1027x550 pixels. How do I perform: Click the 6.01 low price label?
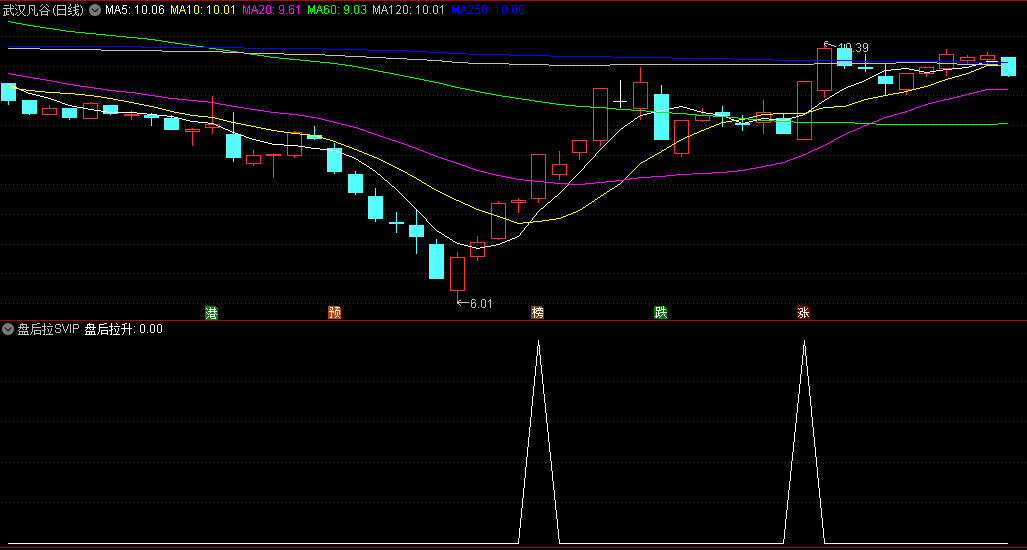481,303
